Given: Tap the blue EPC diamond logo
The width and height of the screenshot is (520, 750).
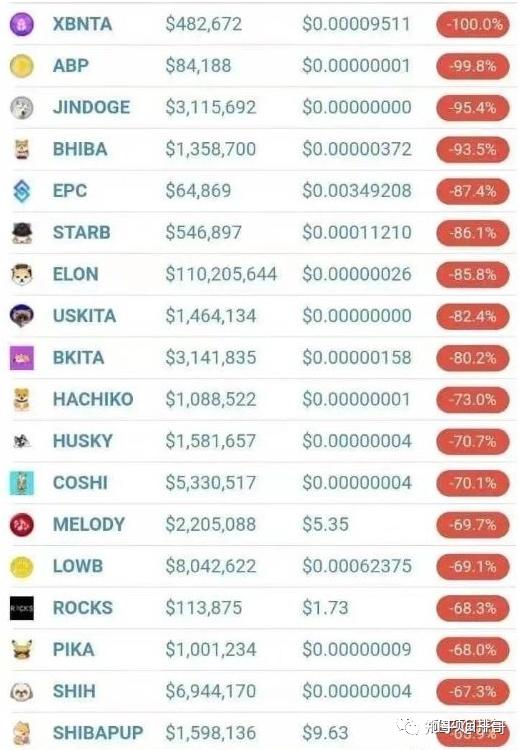Looking at the screenshot, I should click(22, 191).
